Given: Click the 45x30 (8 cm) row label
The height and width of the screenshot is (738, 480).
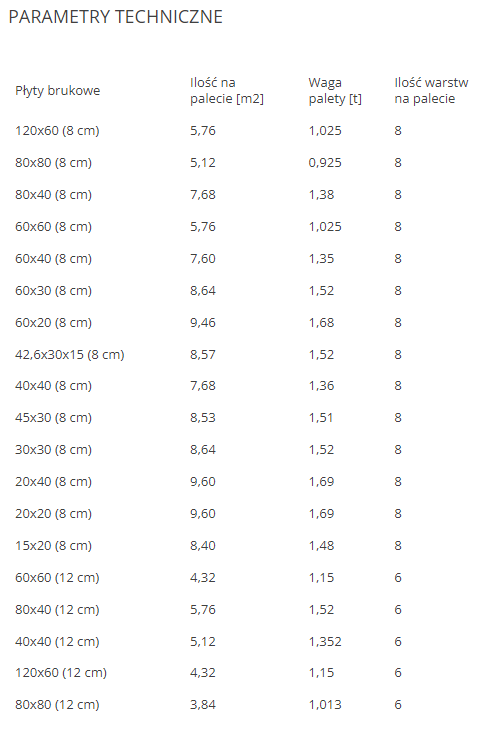Looking at the screenshot, I should 53,417.
